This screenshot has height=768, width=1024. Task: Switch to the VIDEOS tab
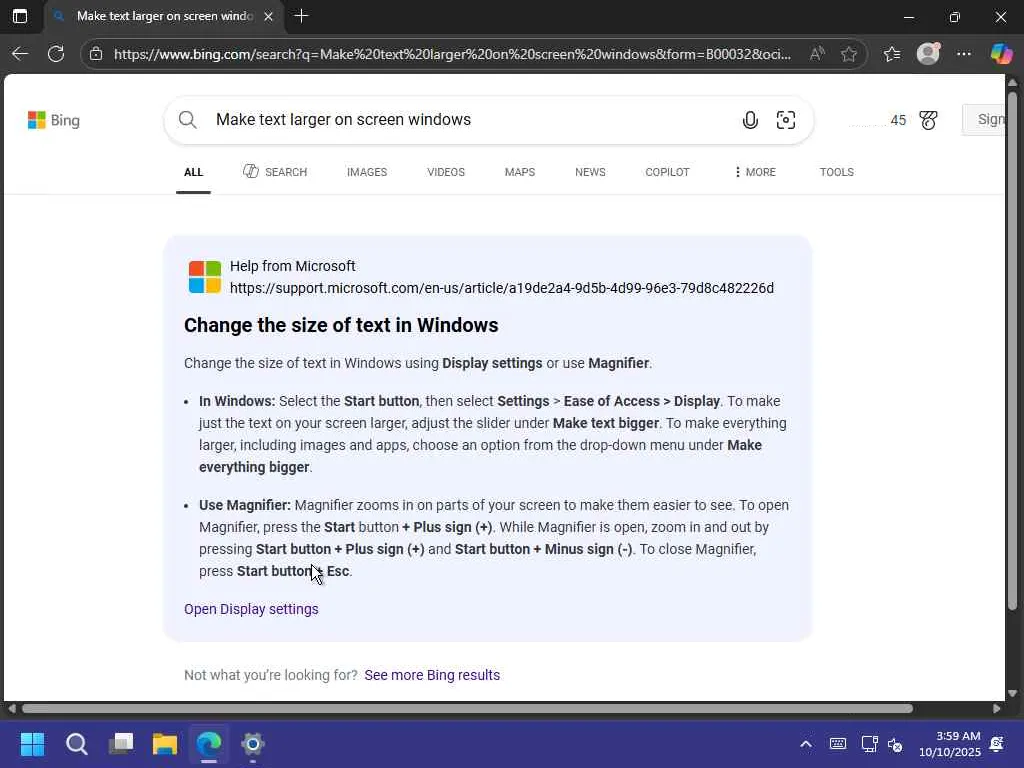pyautogui.click(x=446, y=172)
